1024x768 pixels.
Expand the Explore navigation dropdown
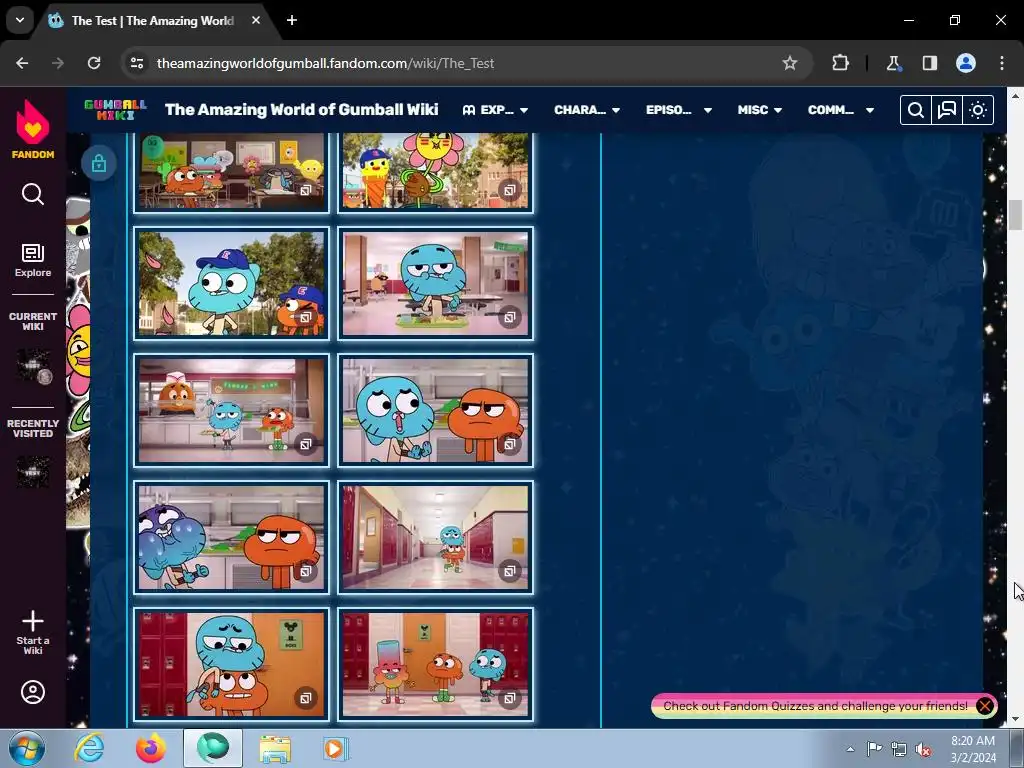click(495, 110)
